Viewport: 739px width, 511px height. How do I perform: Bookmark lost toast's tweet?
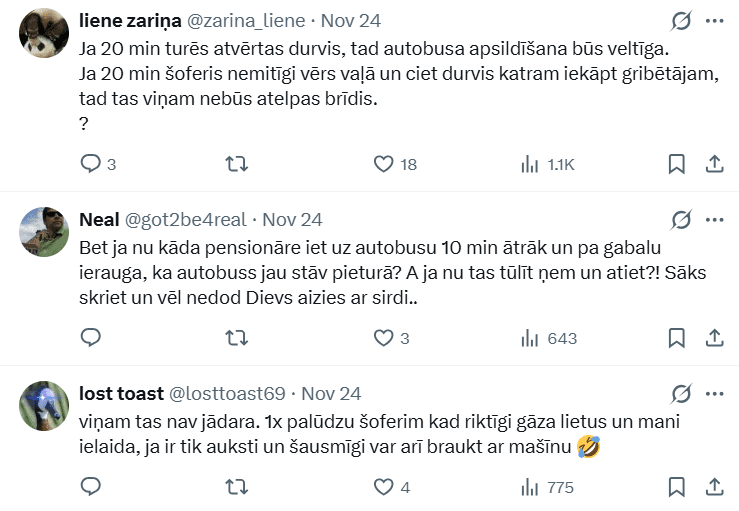click(x=676, y=487)
